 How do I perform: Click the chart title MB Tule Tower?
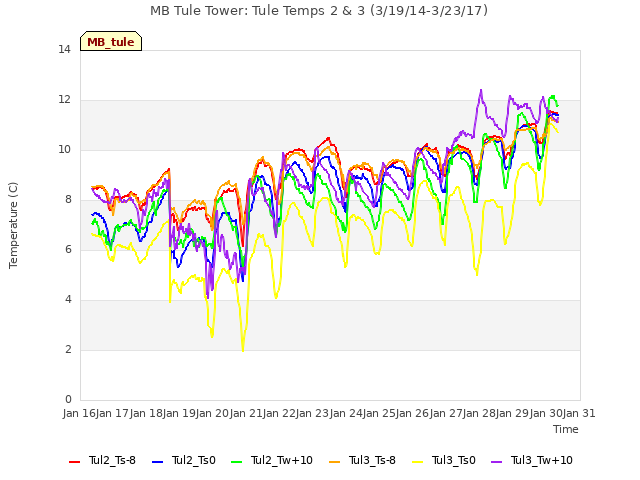tap(319, 11)
